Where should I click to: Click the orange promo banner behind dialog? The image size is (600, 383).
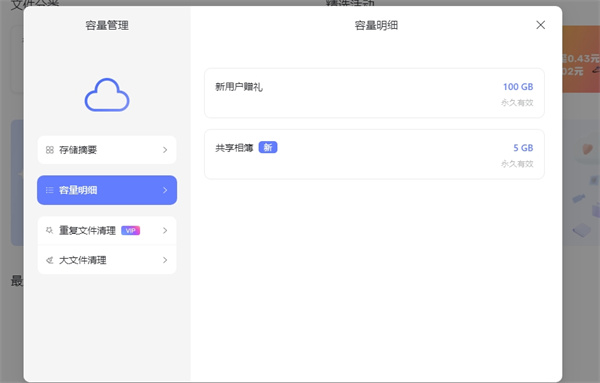pyautogui.click(x=581, y=59)
